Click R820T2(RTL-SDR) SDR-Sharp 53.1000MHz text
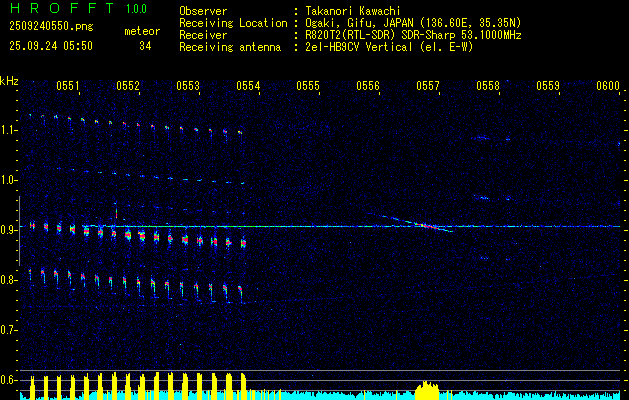 [413, 35]
